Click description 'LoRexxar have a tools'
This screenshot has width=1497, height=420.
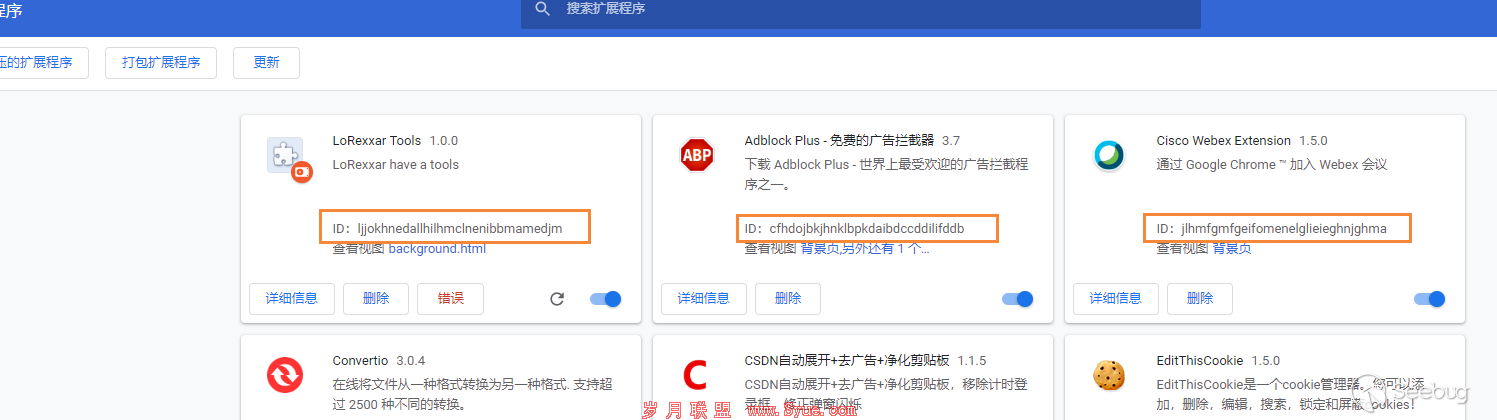point(396,164)
